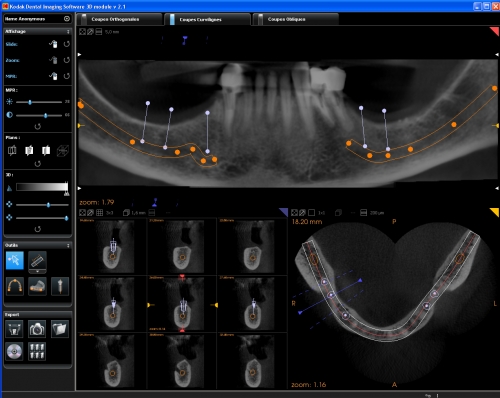500x398 pixels.
Task: Reset the MPR brightness and contrast settings
Action: coord(38,126)
